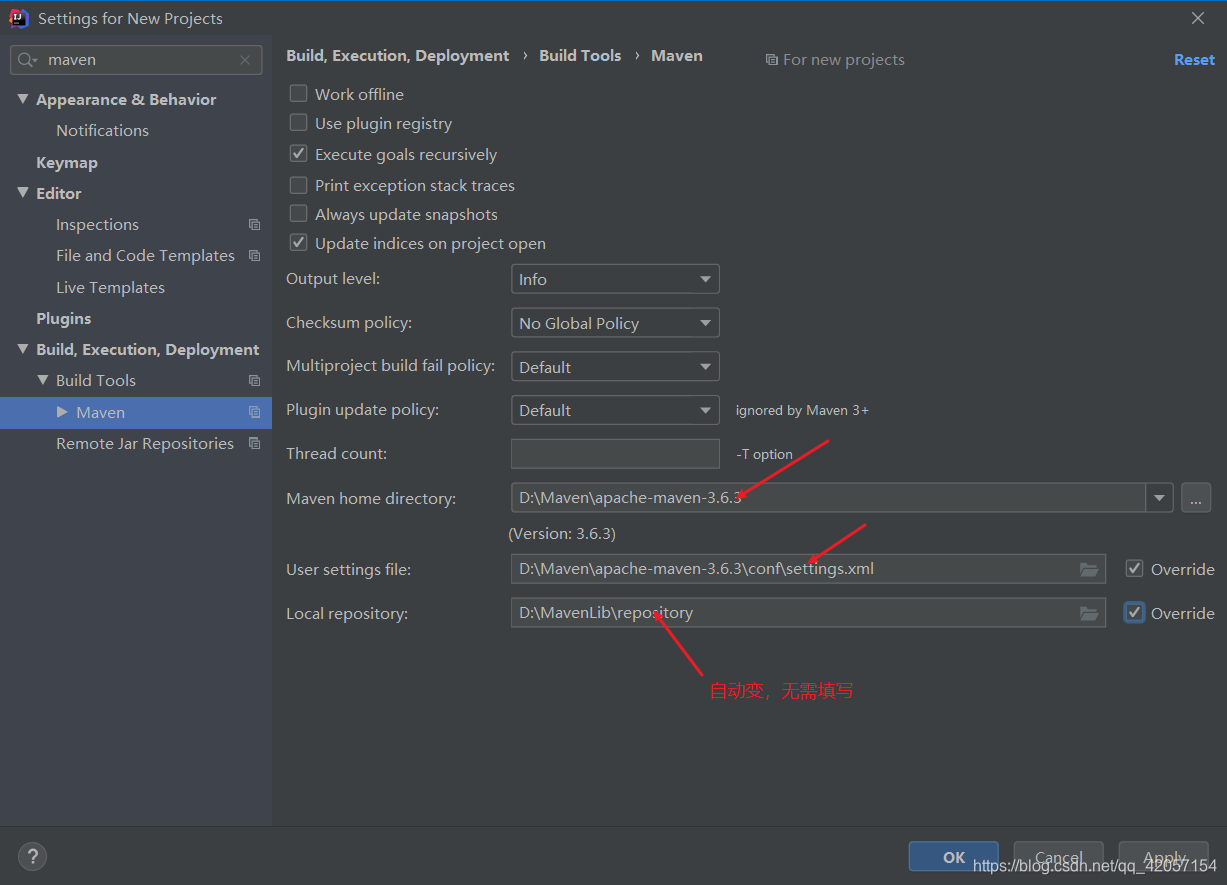Collapse the Build Tools tree node
Viewport: 1227px width, 885px height.
pyautogui.click(x=43, y=380)
